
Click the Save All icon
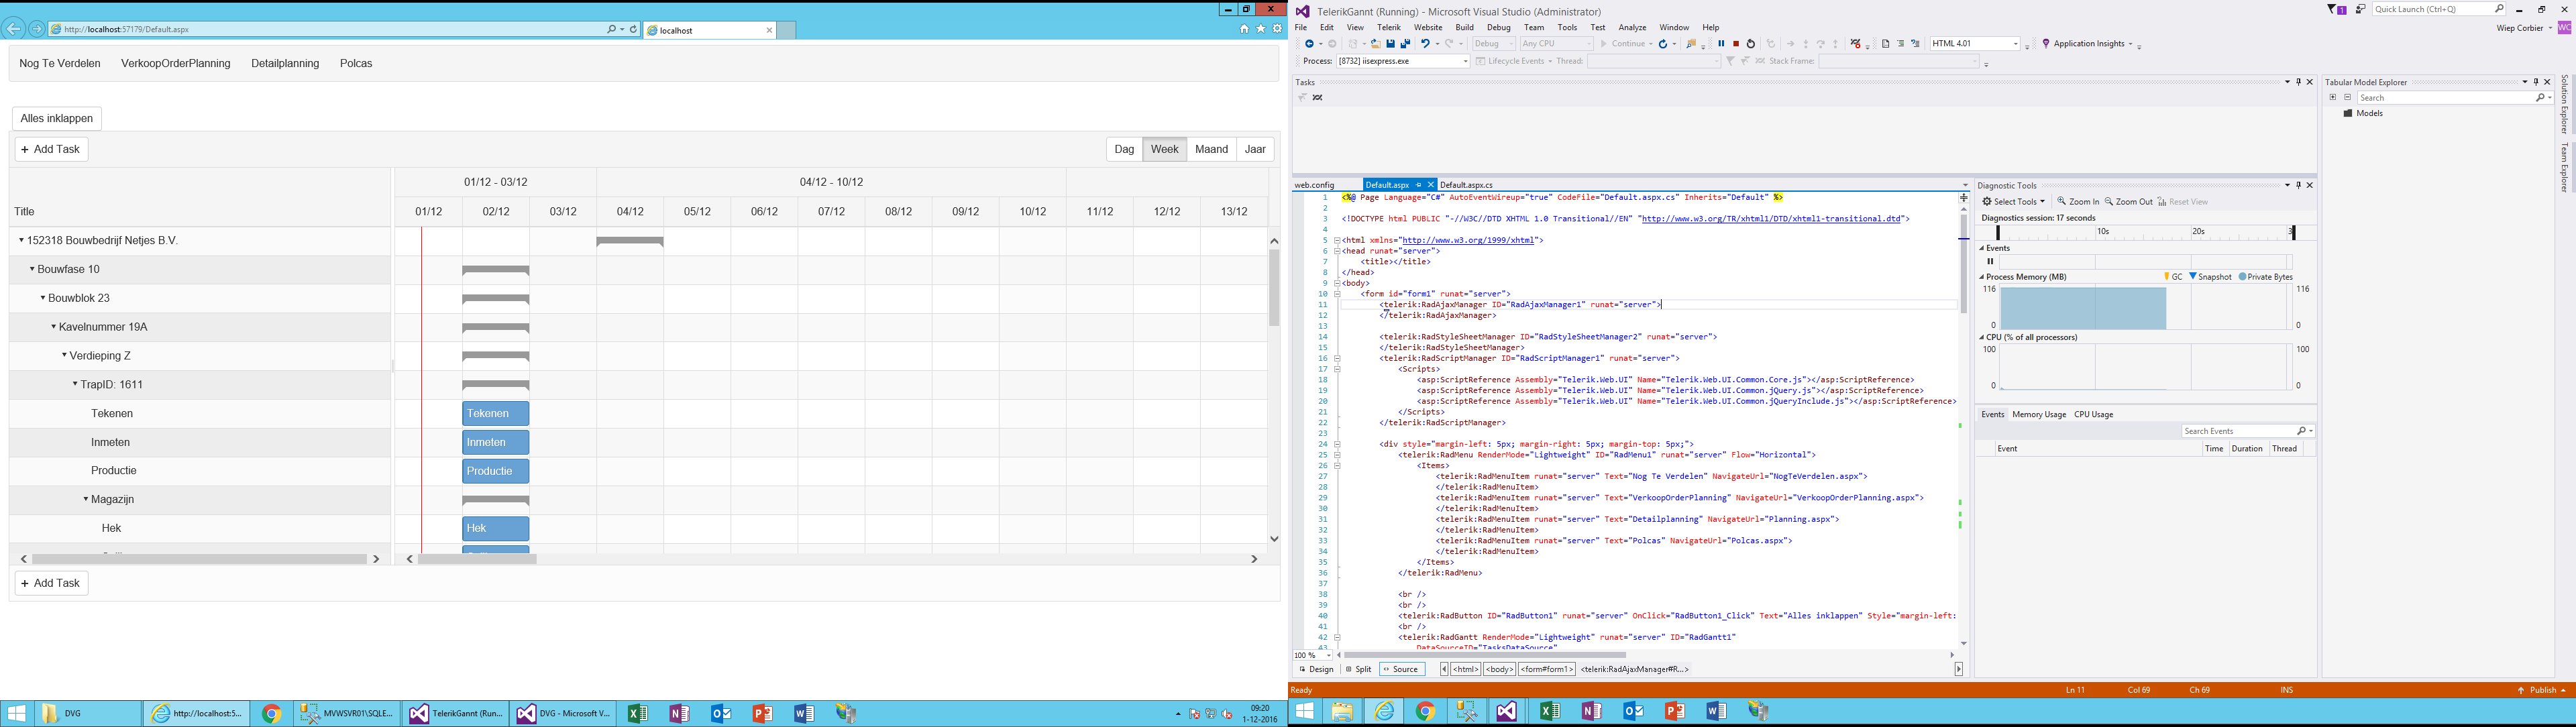point(1406,44)
